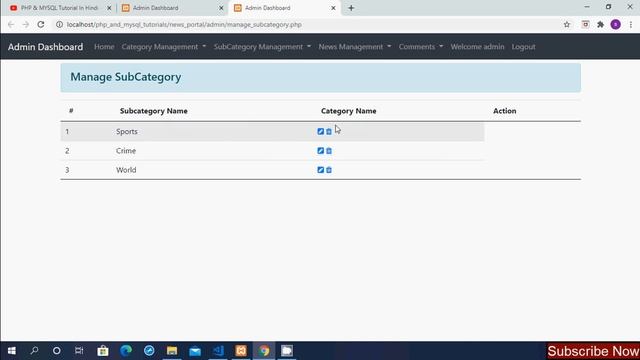The image size is (640, 360).
Task: Delete the World subcategory row
Action: (329, 170)
